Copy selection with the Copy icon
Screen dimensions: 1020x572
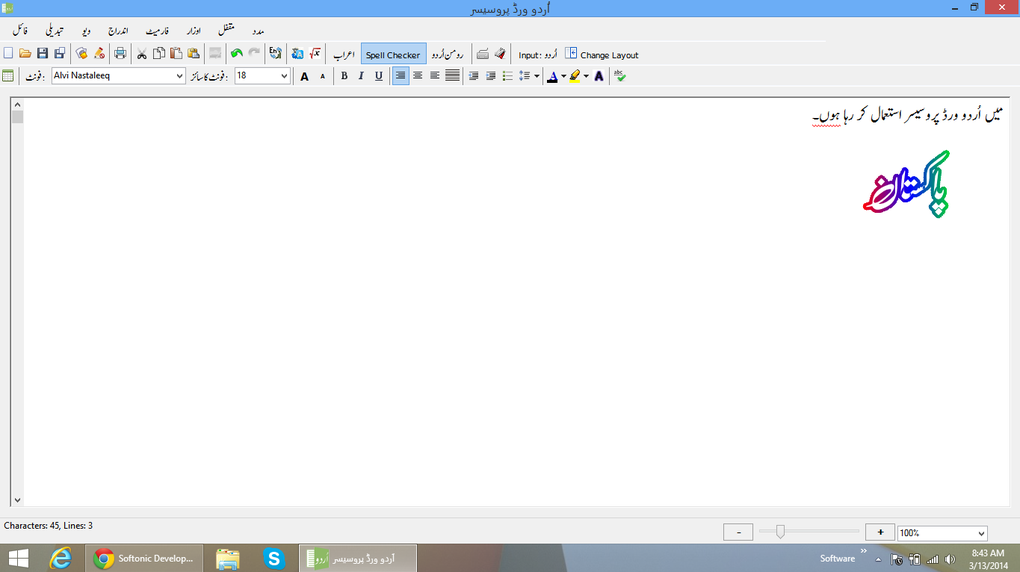click(x=159, y=53)
